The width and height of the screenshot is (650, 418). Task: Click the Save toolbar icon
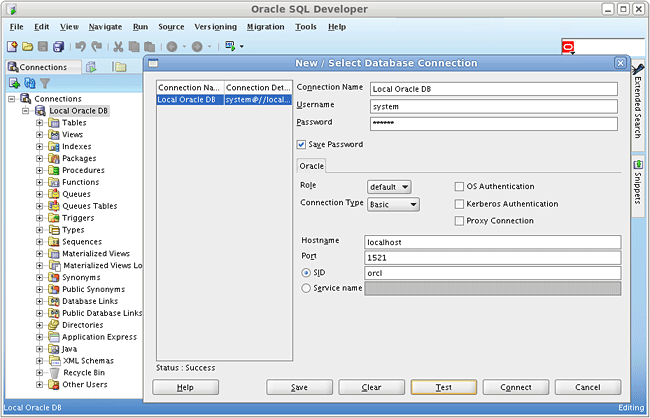pos(43,46)
